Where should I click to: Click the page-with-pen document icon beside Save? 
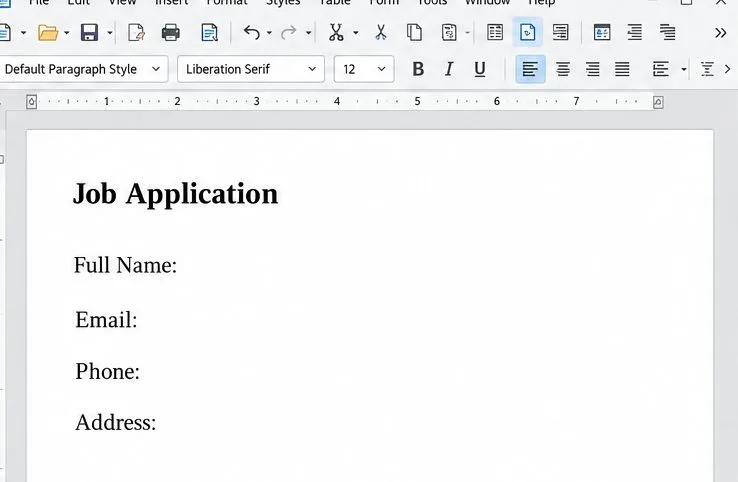pos(136,32)
